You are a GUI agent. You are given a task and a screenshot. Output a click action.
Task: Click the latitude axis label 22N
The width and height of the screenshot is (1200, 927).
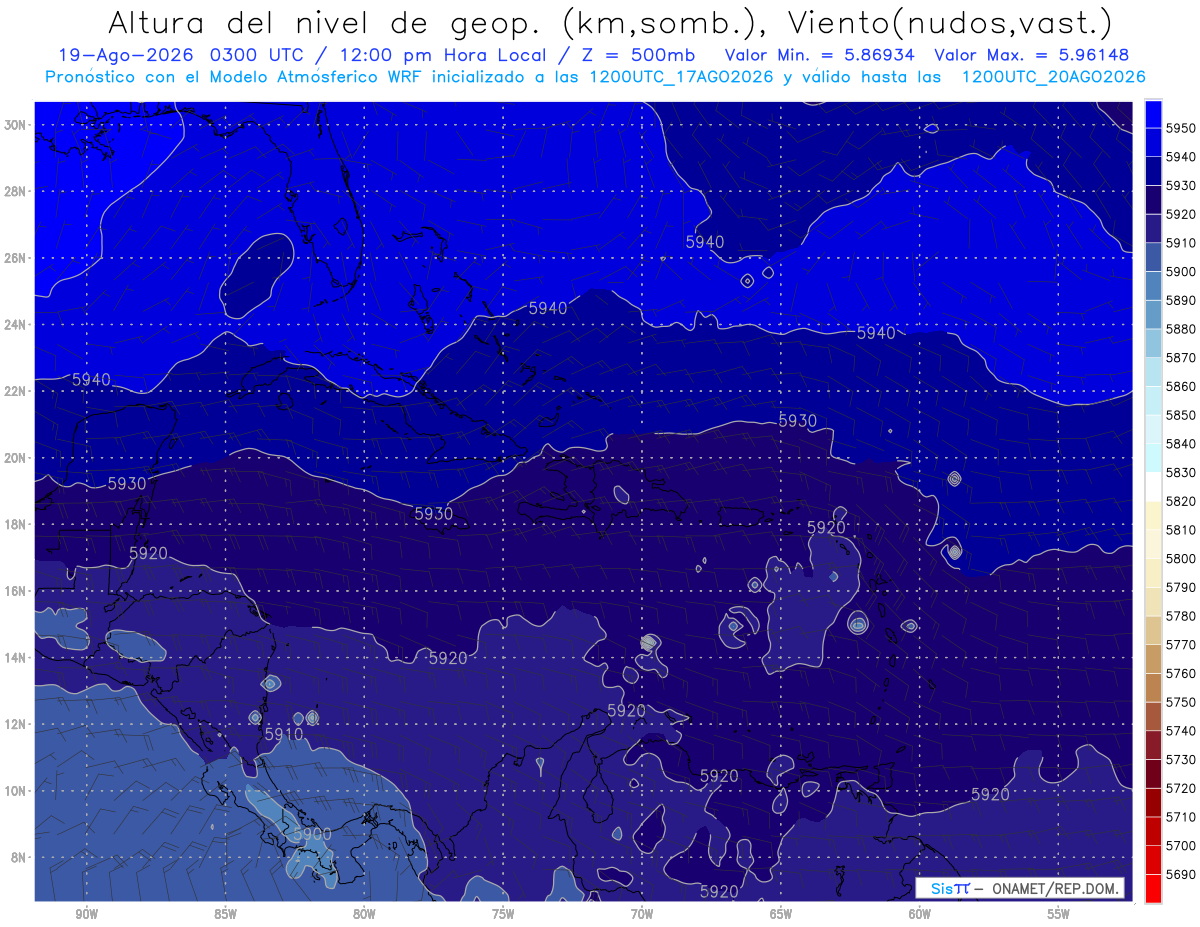pyautogui.click(x=17, y=391)
